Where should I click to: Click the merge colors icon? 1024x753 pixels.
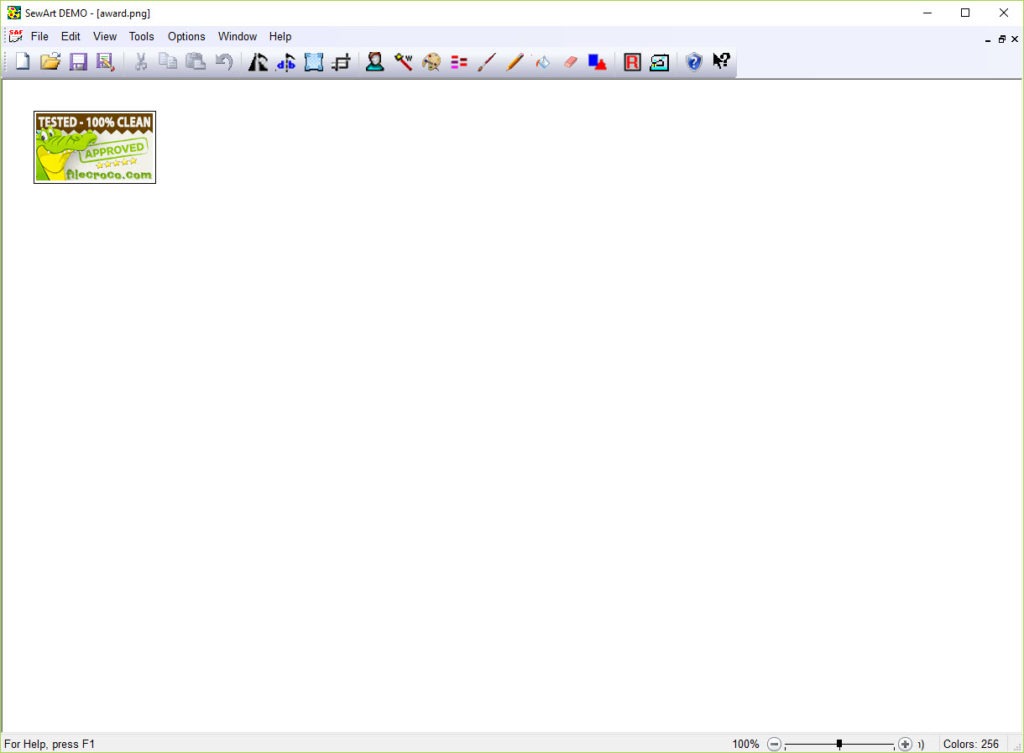(x=459, y=62)
